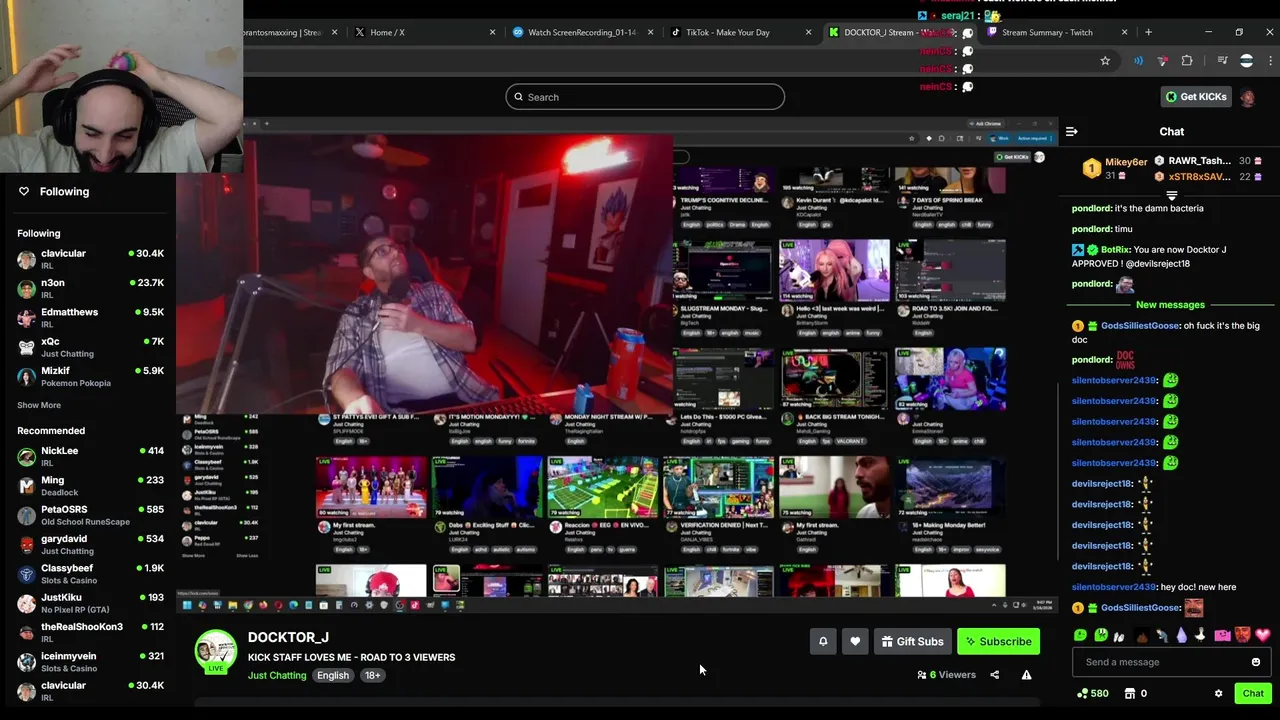The image size is (1280, 720).
Task: Open Ming Deadlock channel
Action: [x=90, y=486]
